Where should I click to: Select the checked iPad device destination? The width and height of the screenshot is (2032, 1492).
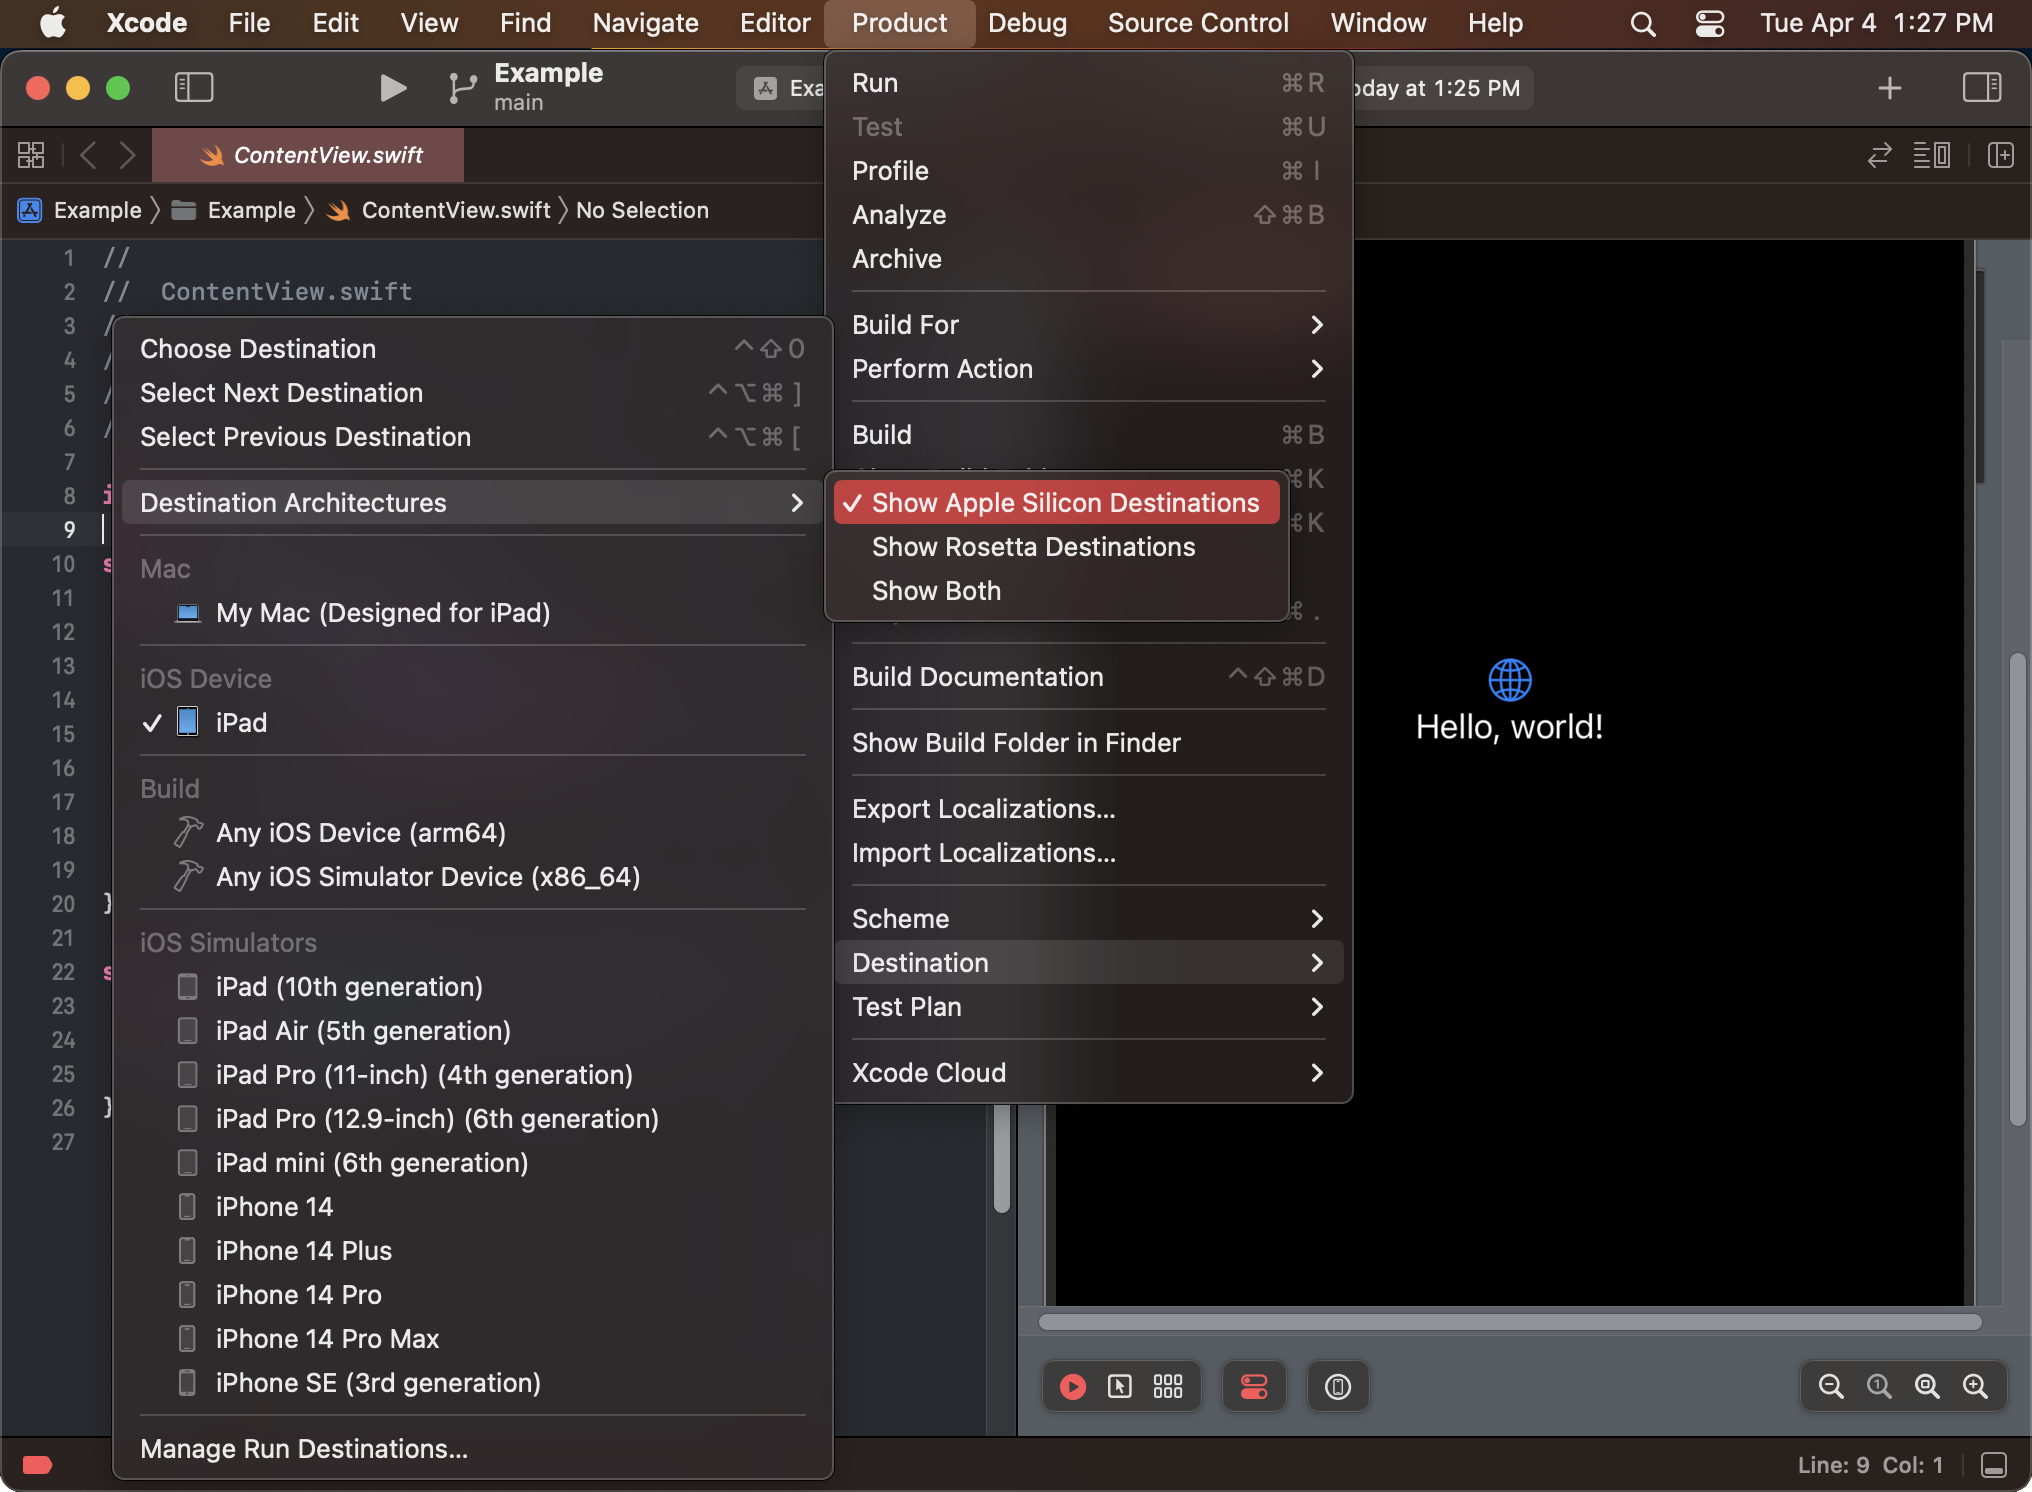point(473,723)
